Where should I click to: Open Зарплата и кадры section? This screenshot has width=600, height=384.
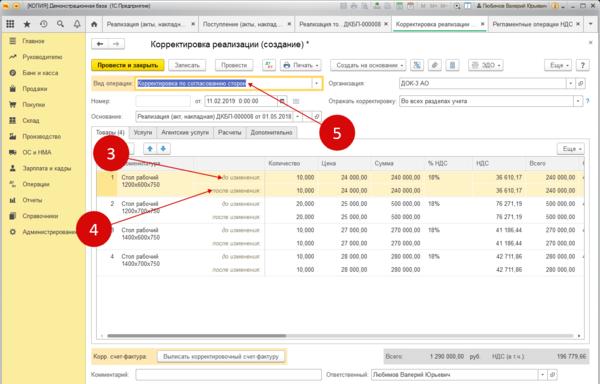[x=47, y=168]
